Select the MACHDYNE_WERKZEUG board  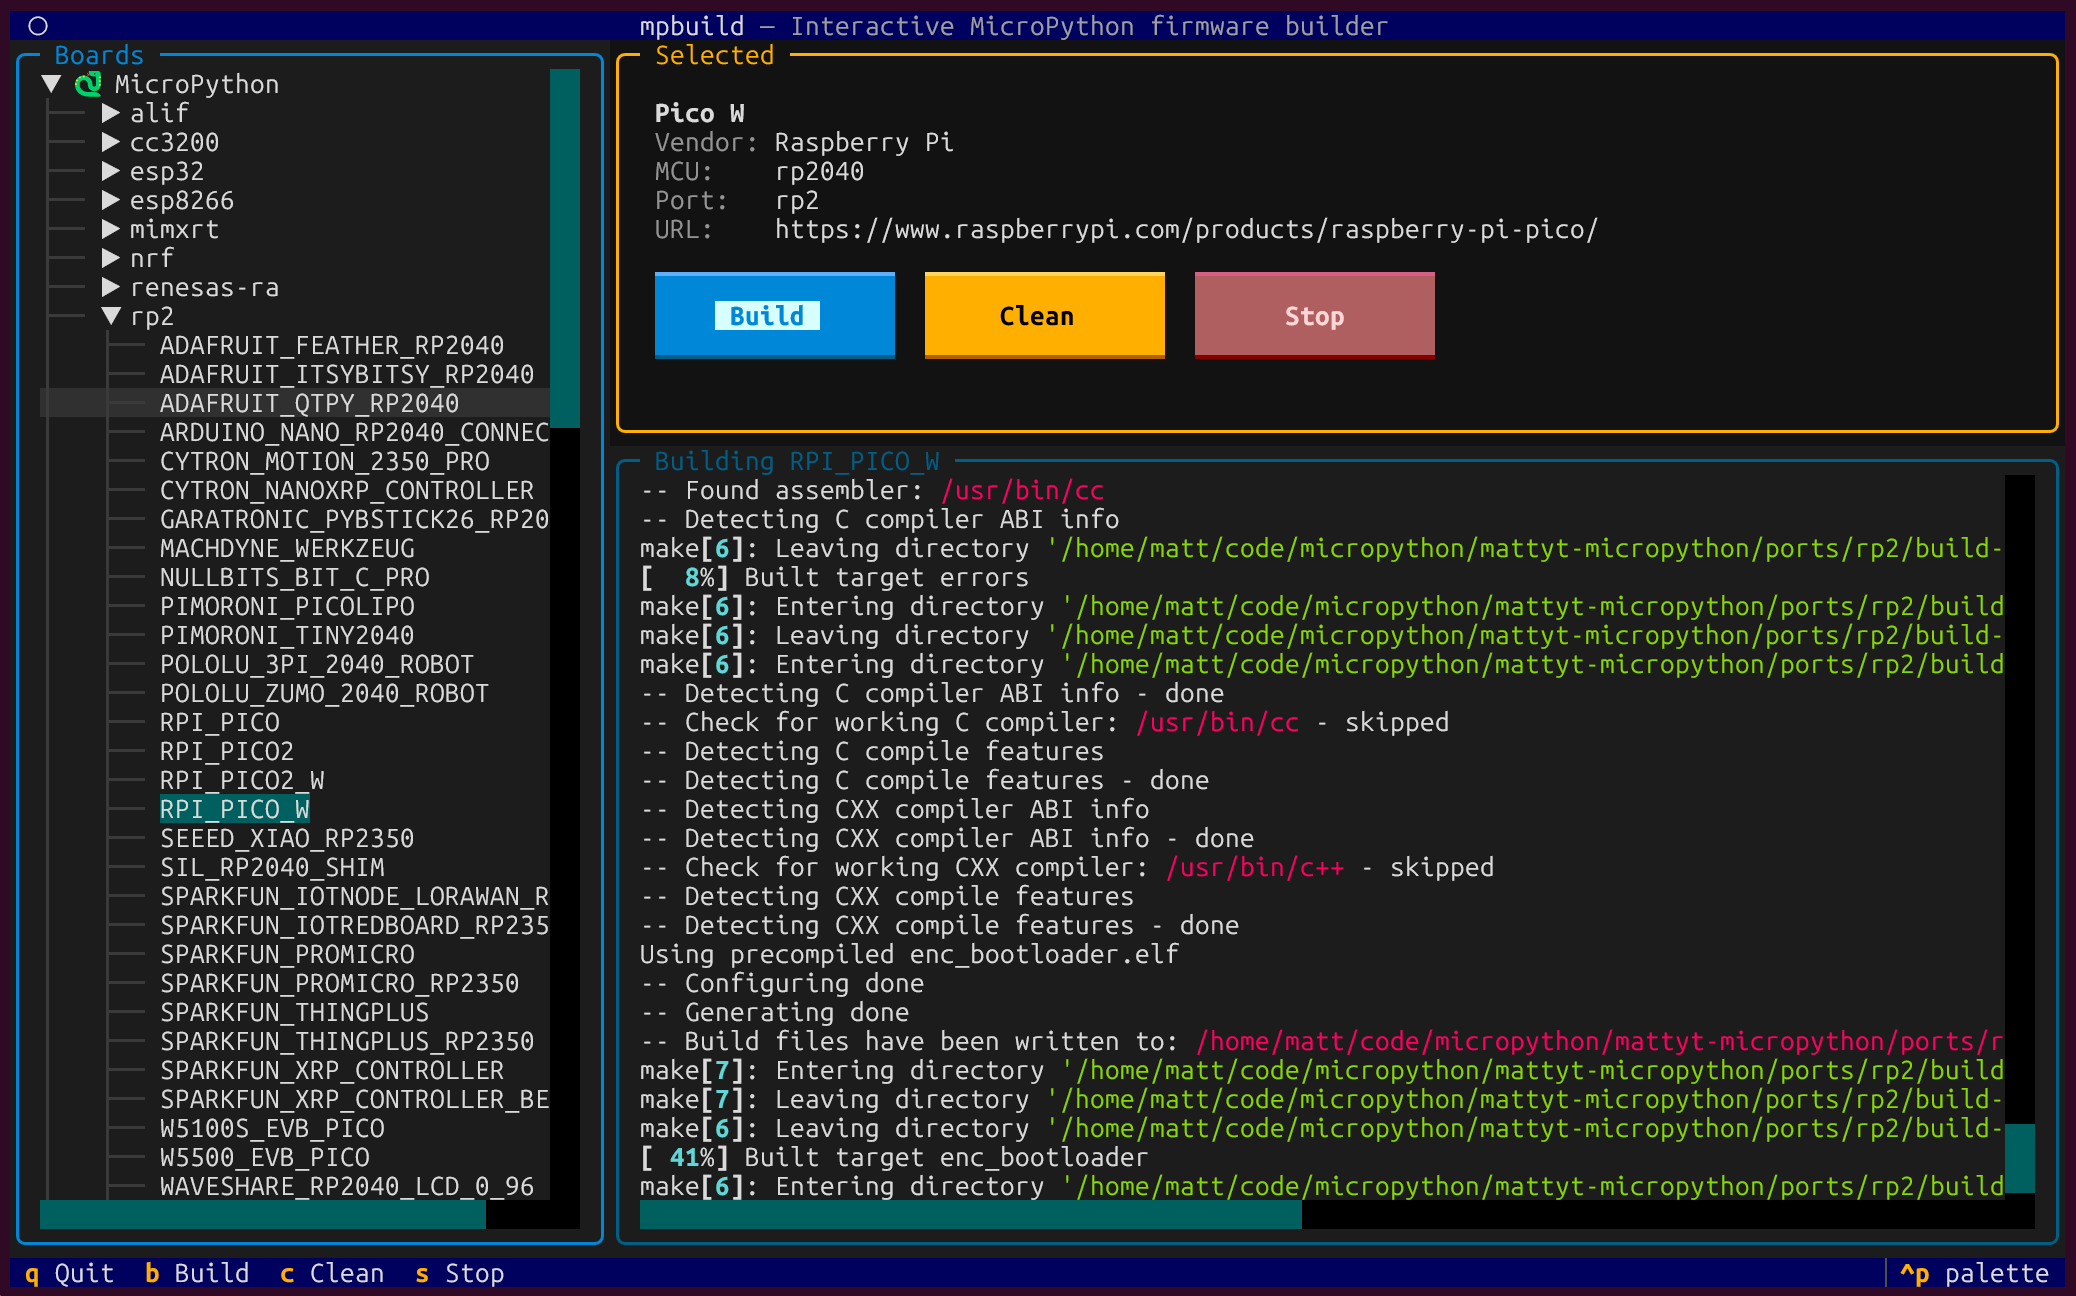(x=287, y=548)
